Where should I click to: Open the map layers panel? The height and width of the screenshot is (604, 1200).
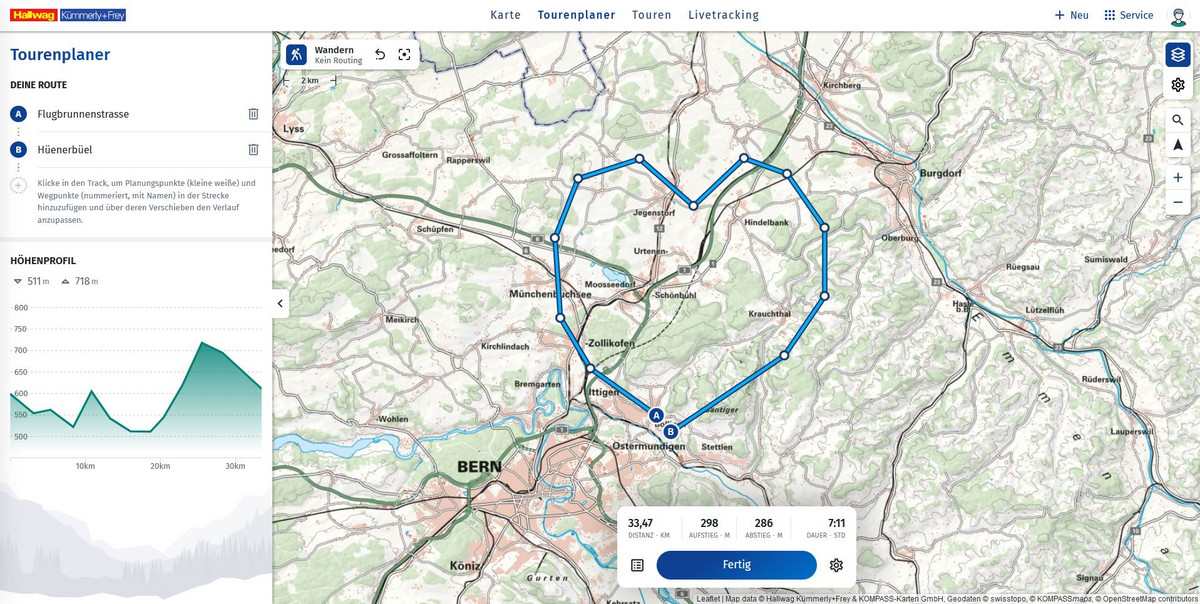click(1178, 55)
